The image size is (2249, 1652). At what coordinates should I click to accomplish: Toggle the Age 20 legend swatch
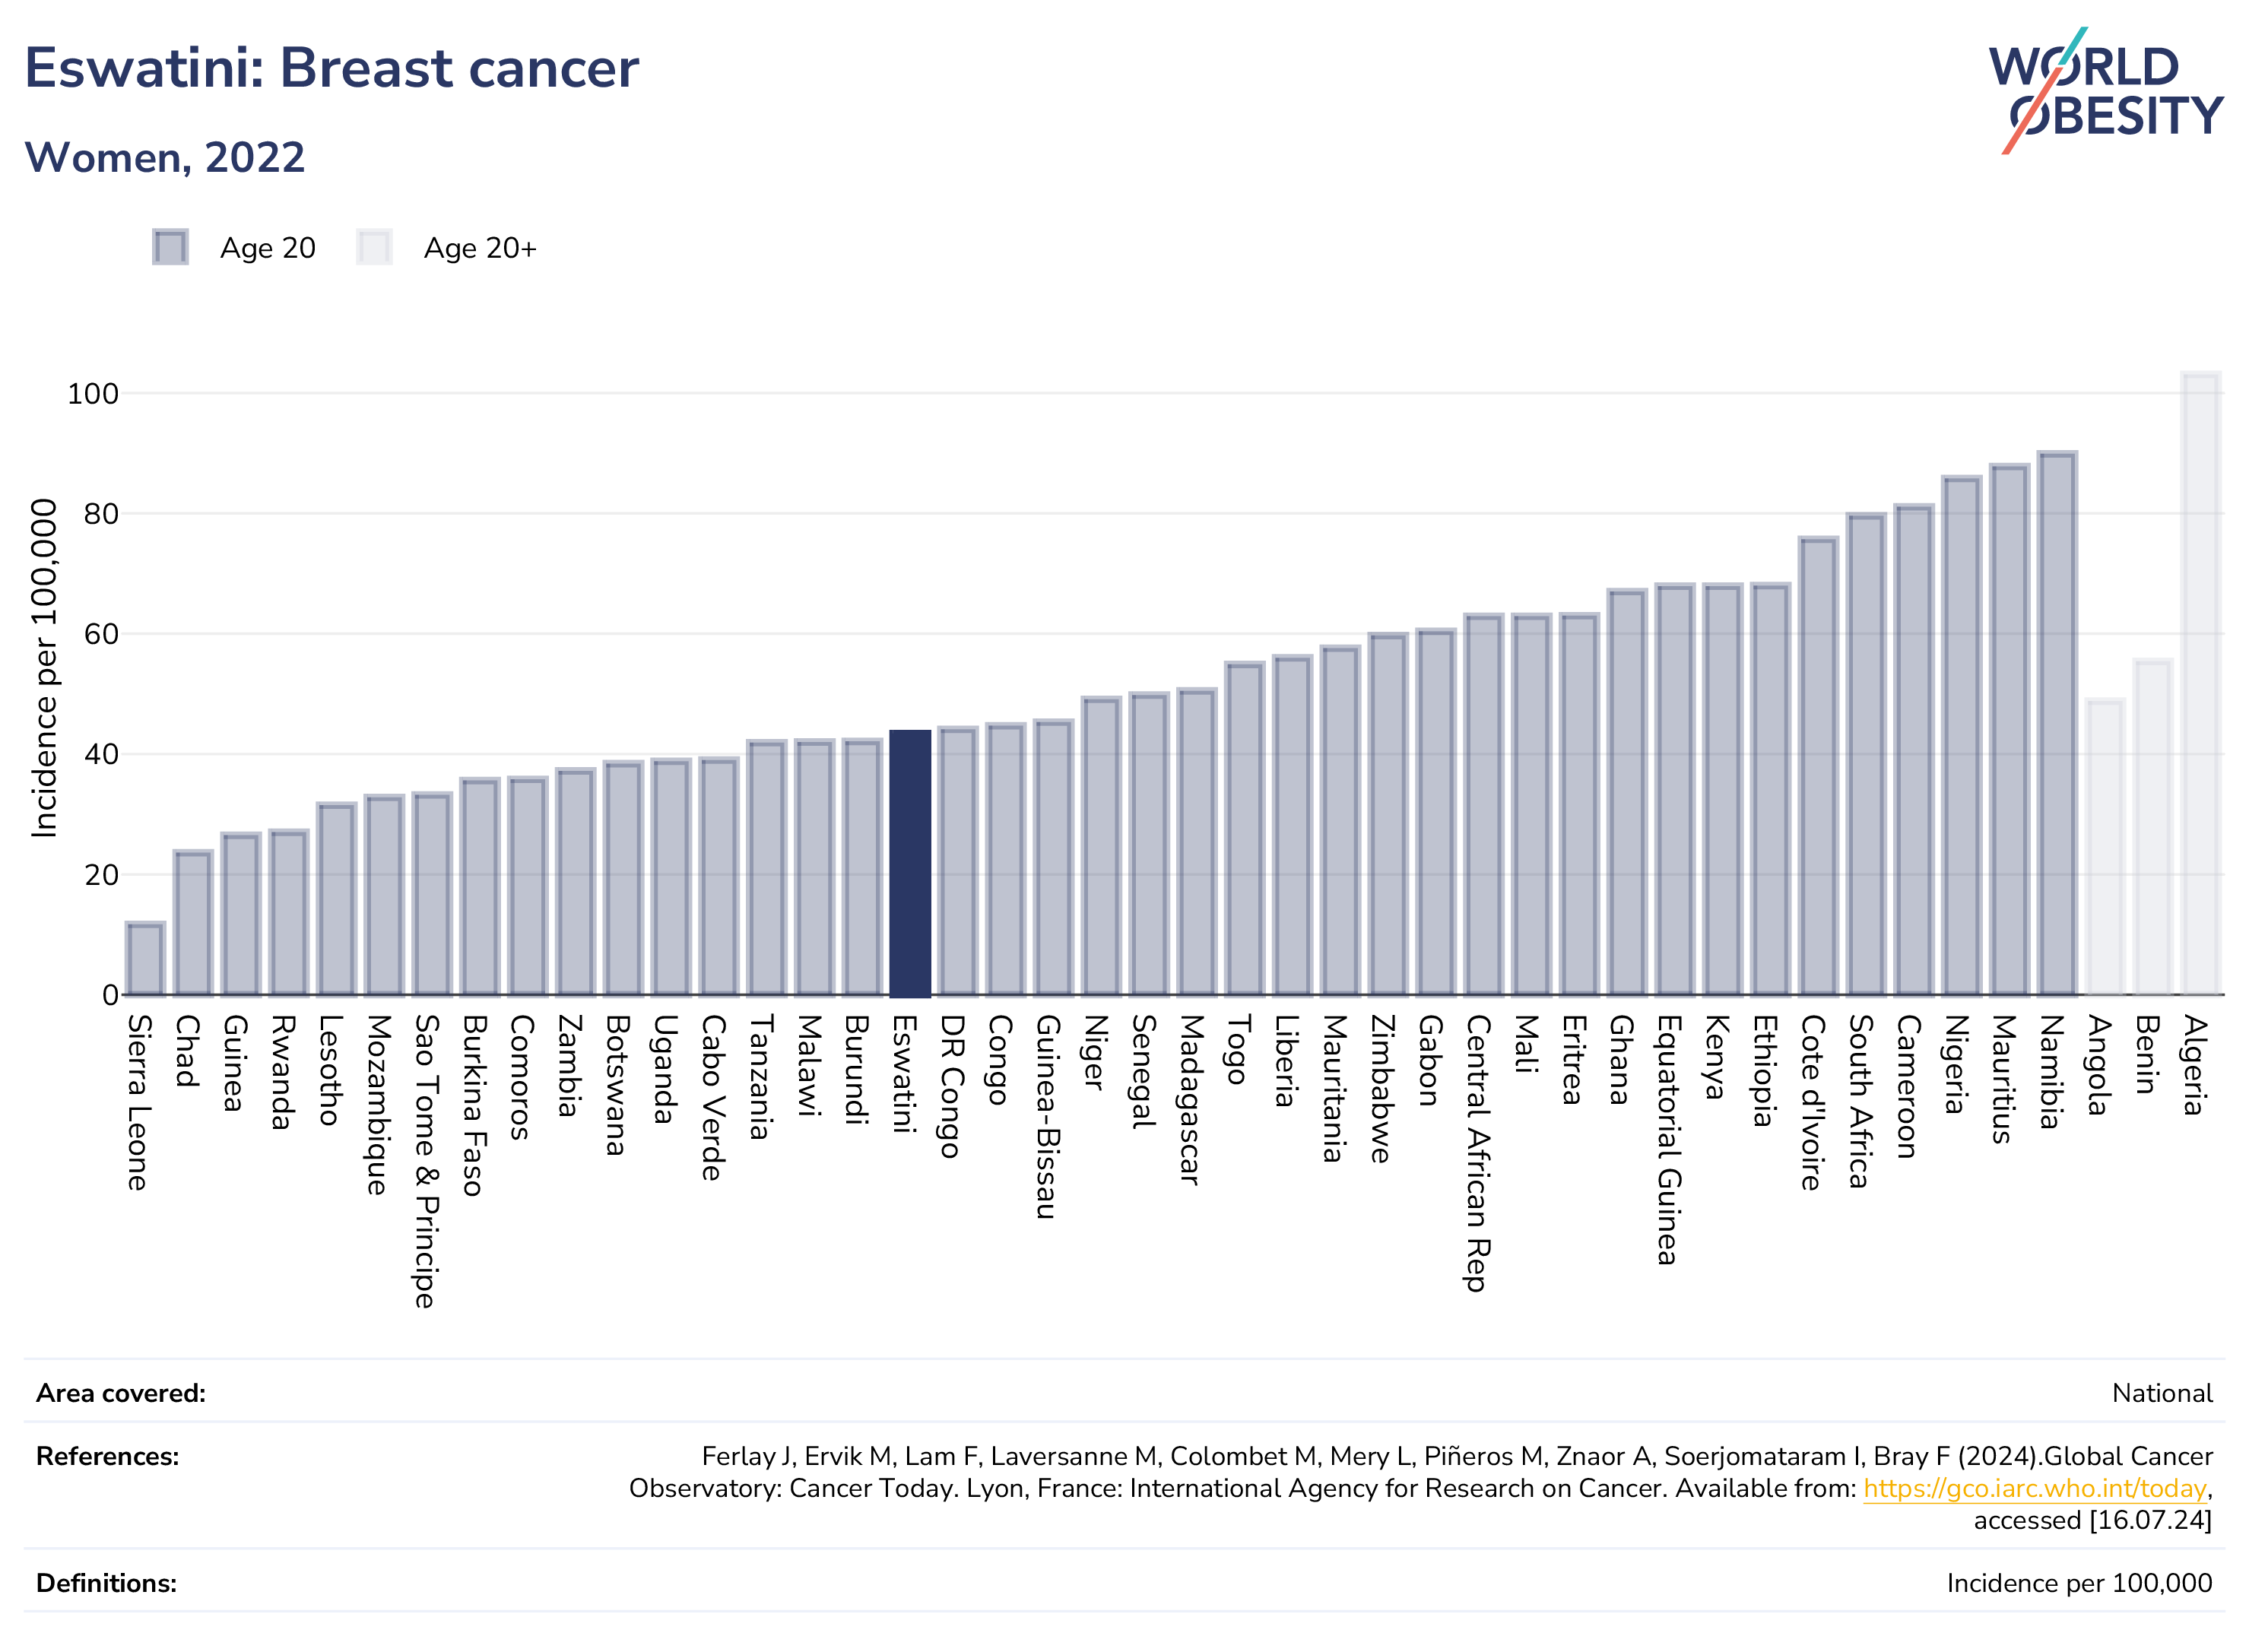170,247
